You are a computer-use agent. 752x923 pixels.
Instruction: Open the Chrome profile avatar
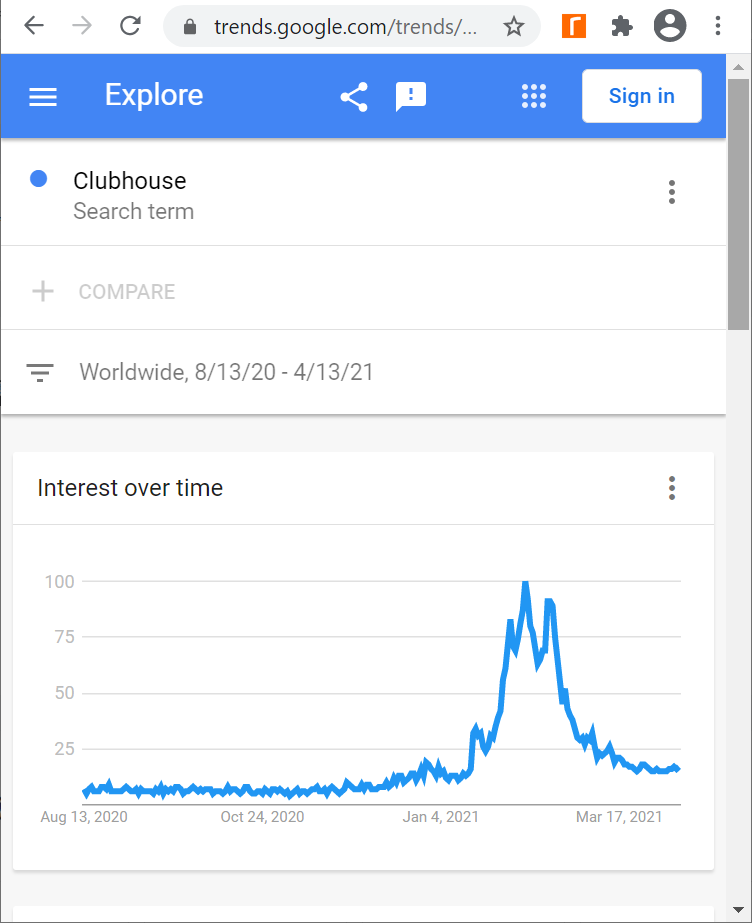pos(670,26)
